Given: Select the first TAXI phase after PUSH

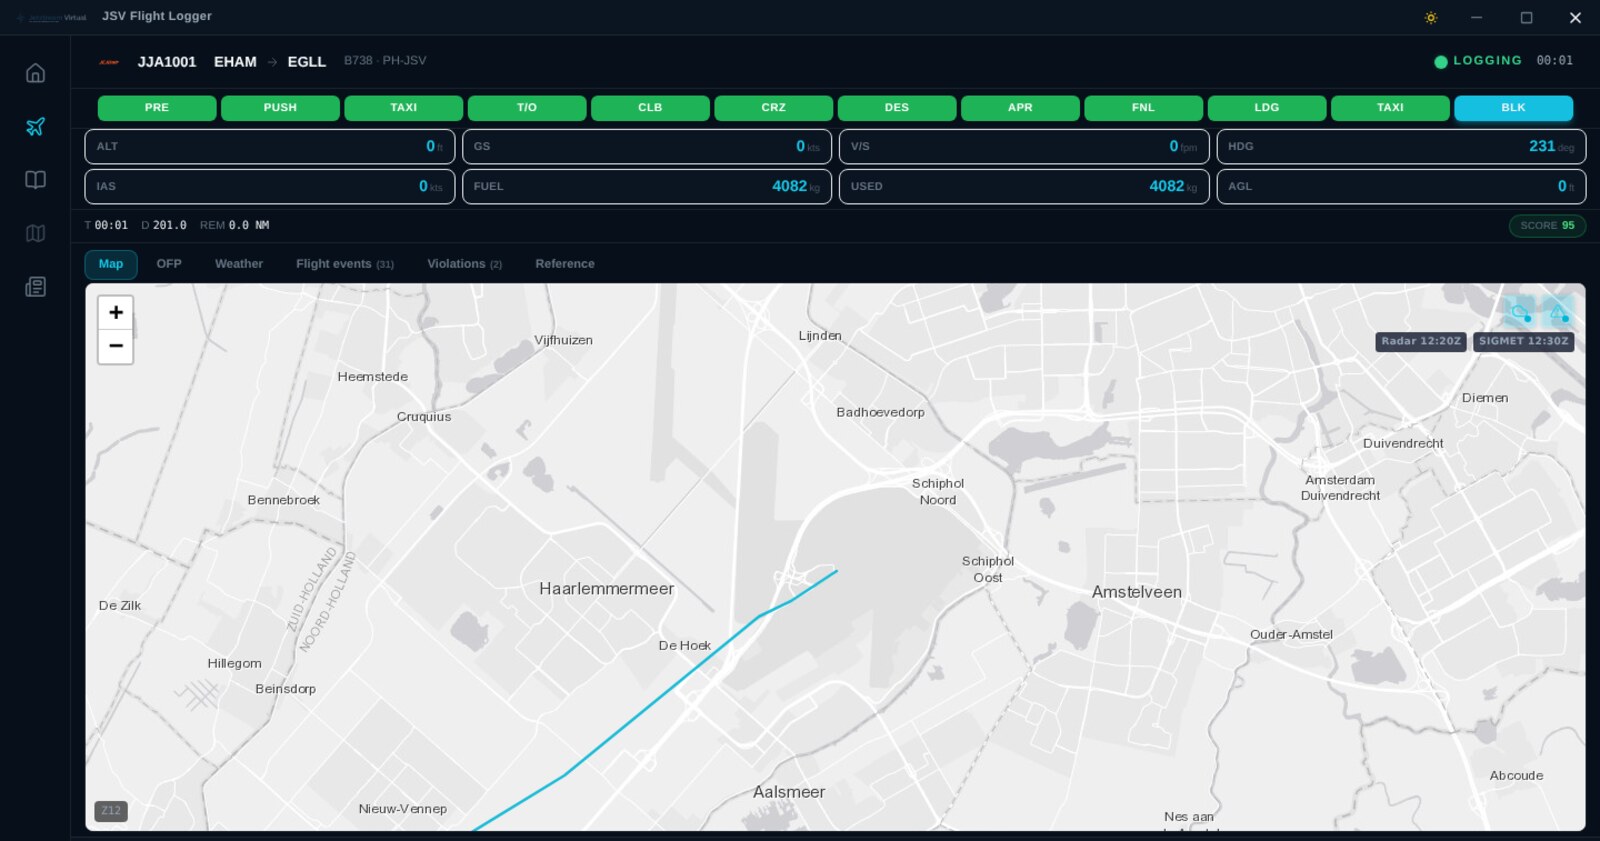Looking at the screenshot, I should 404,108.
